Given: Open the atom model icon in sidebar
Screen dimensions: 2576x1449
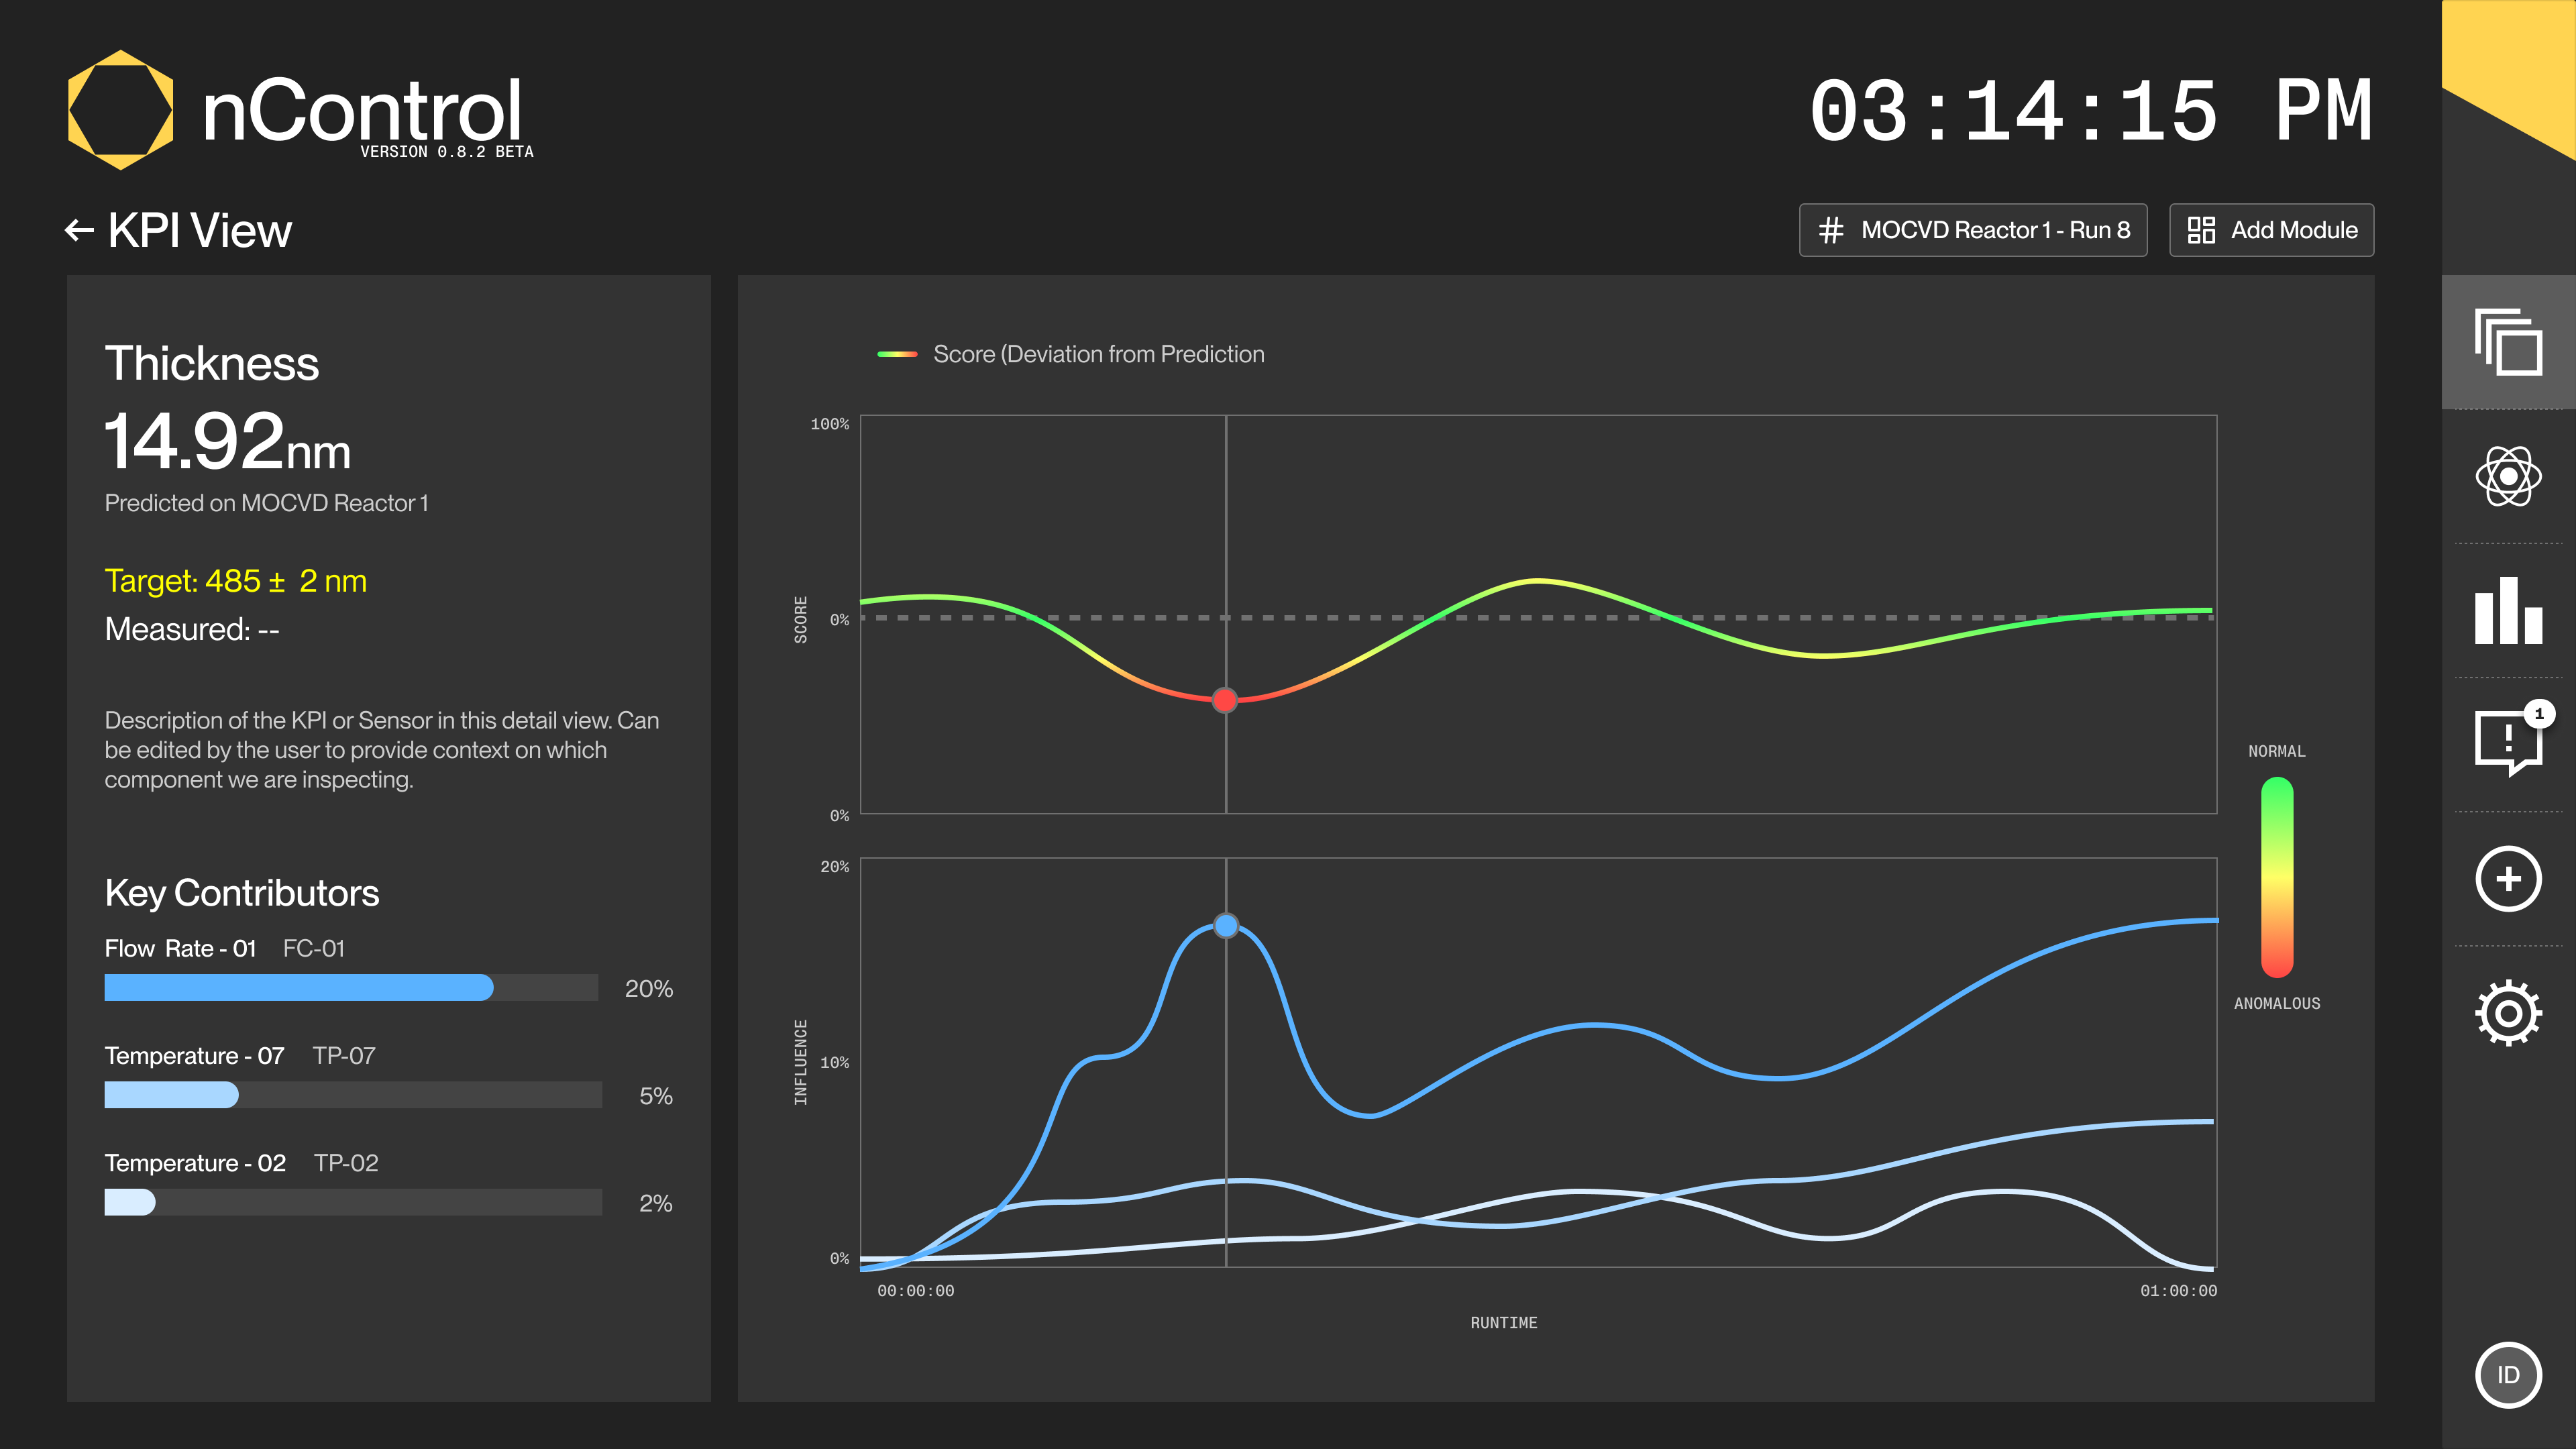Looking at the screenshot, I should coord(2507,477).
